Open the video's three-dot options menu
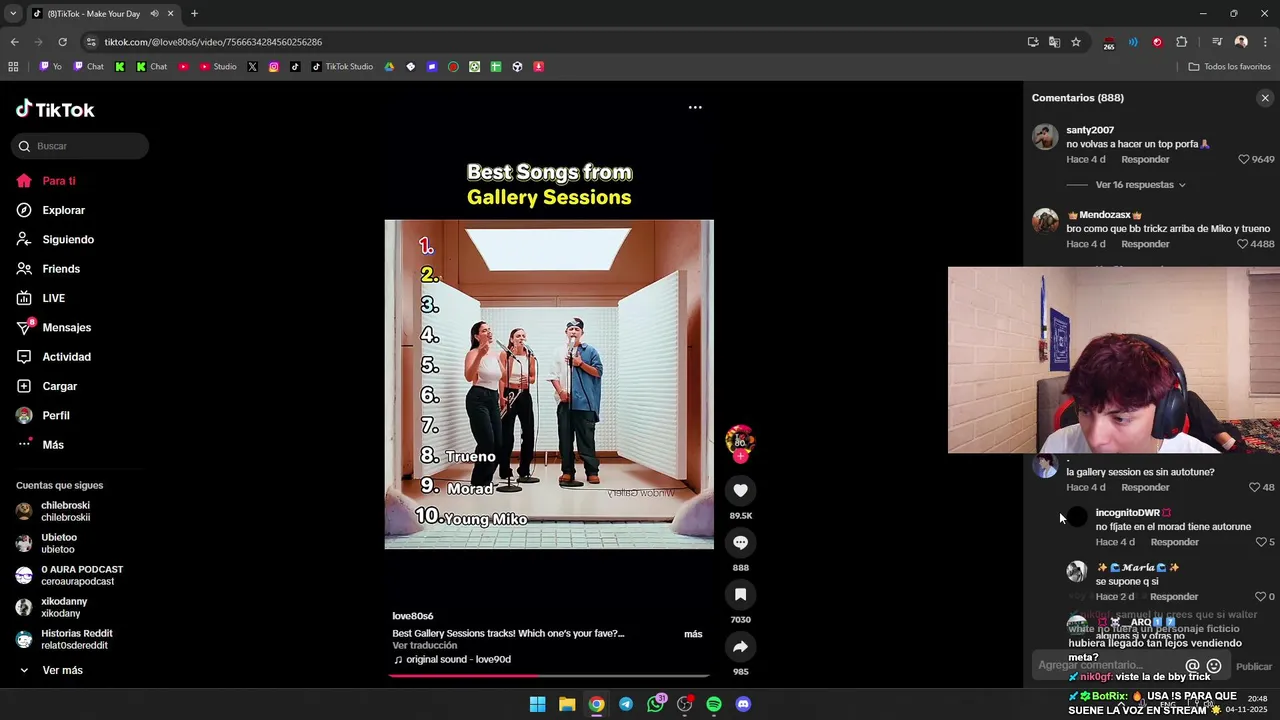This screenshot has height=720, width=1280. tap(695, 107)
